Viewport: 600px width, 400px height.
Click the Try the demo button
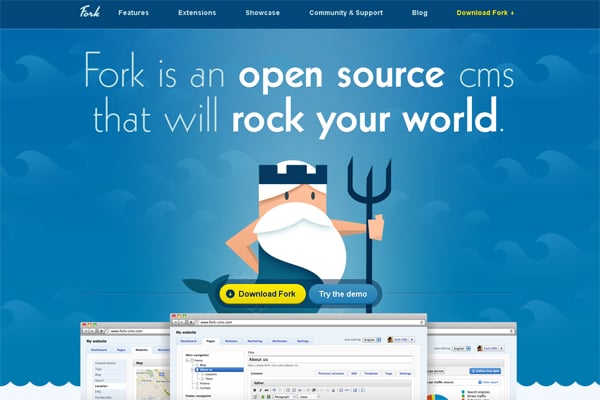click(x=343, y=294)
